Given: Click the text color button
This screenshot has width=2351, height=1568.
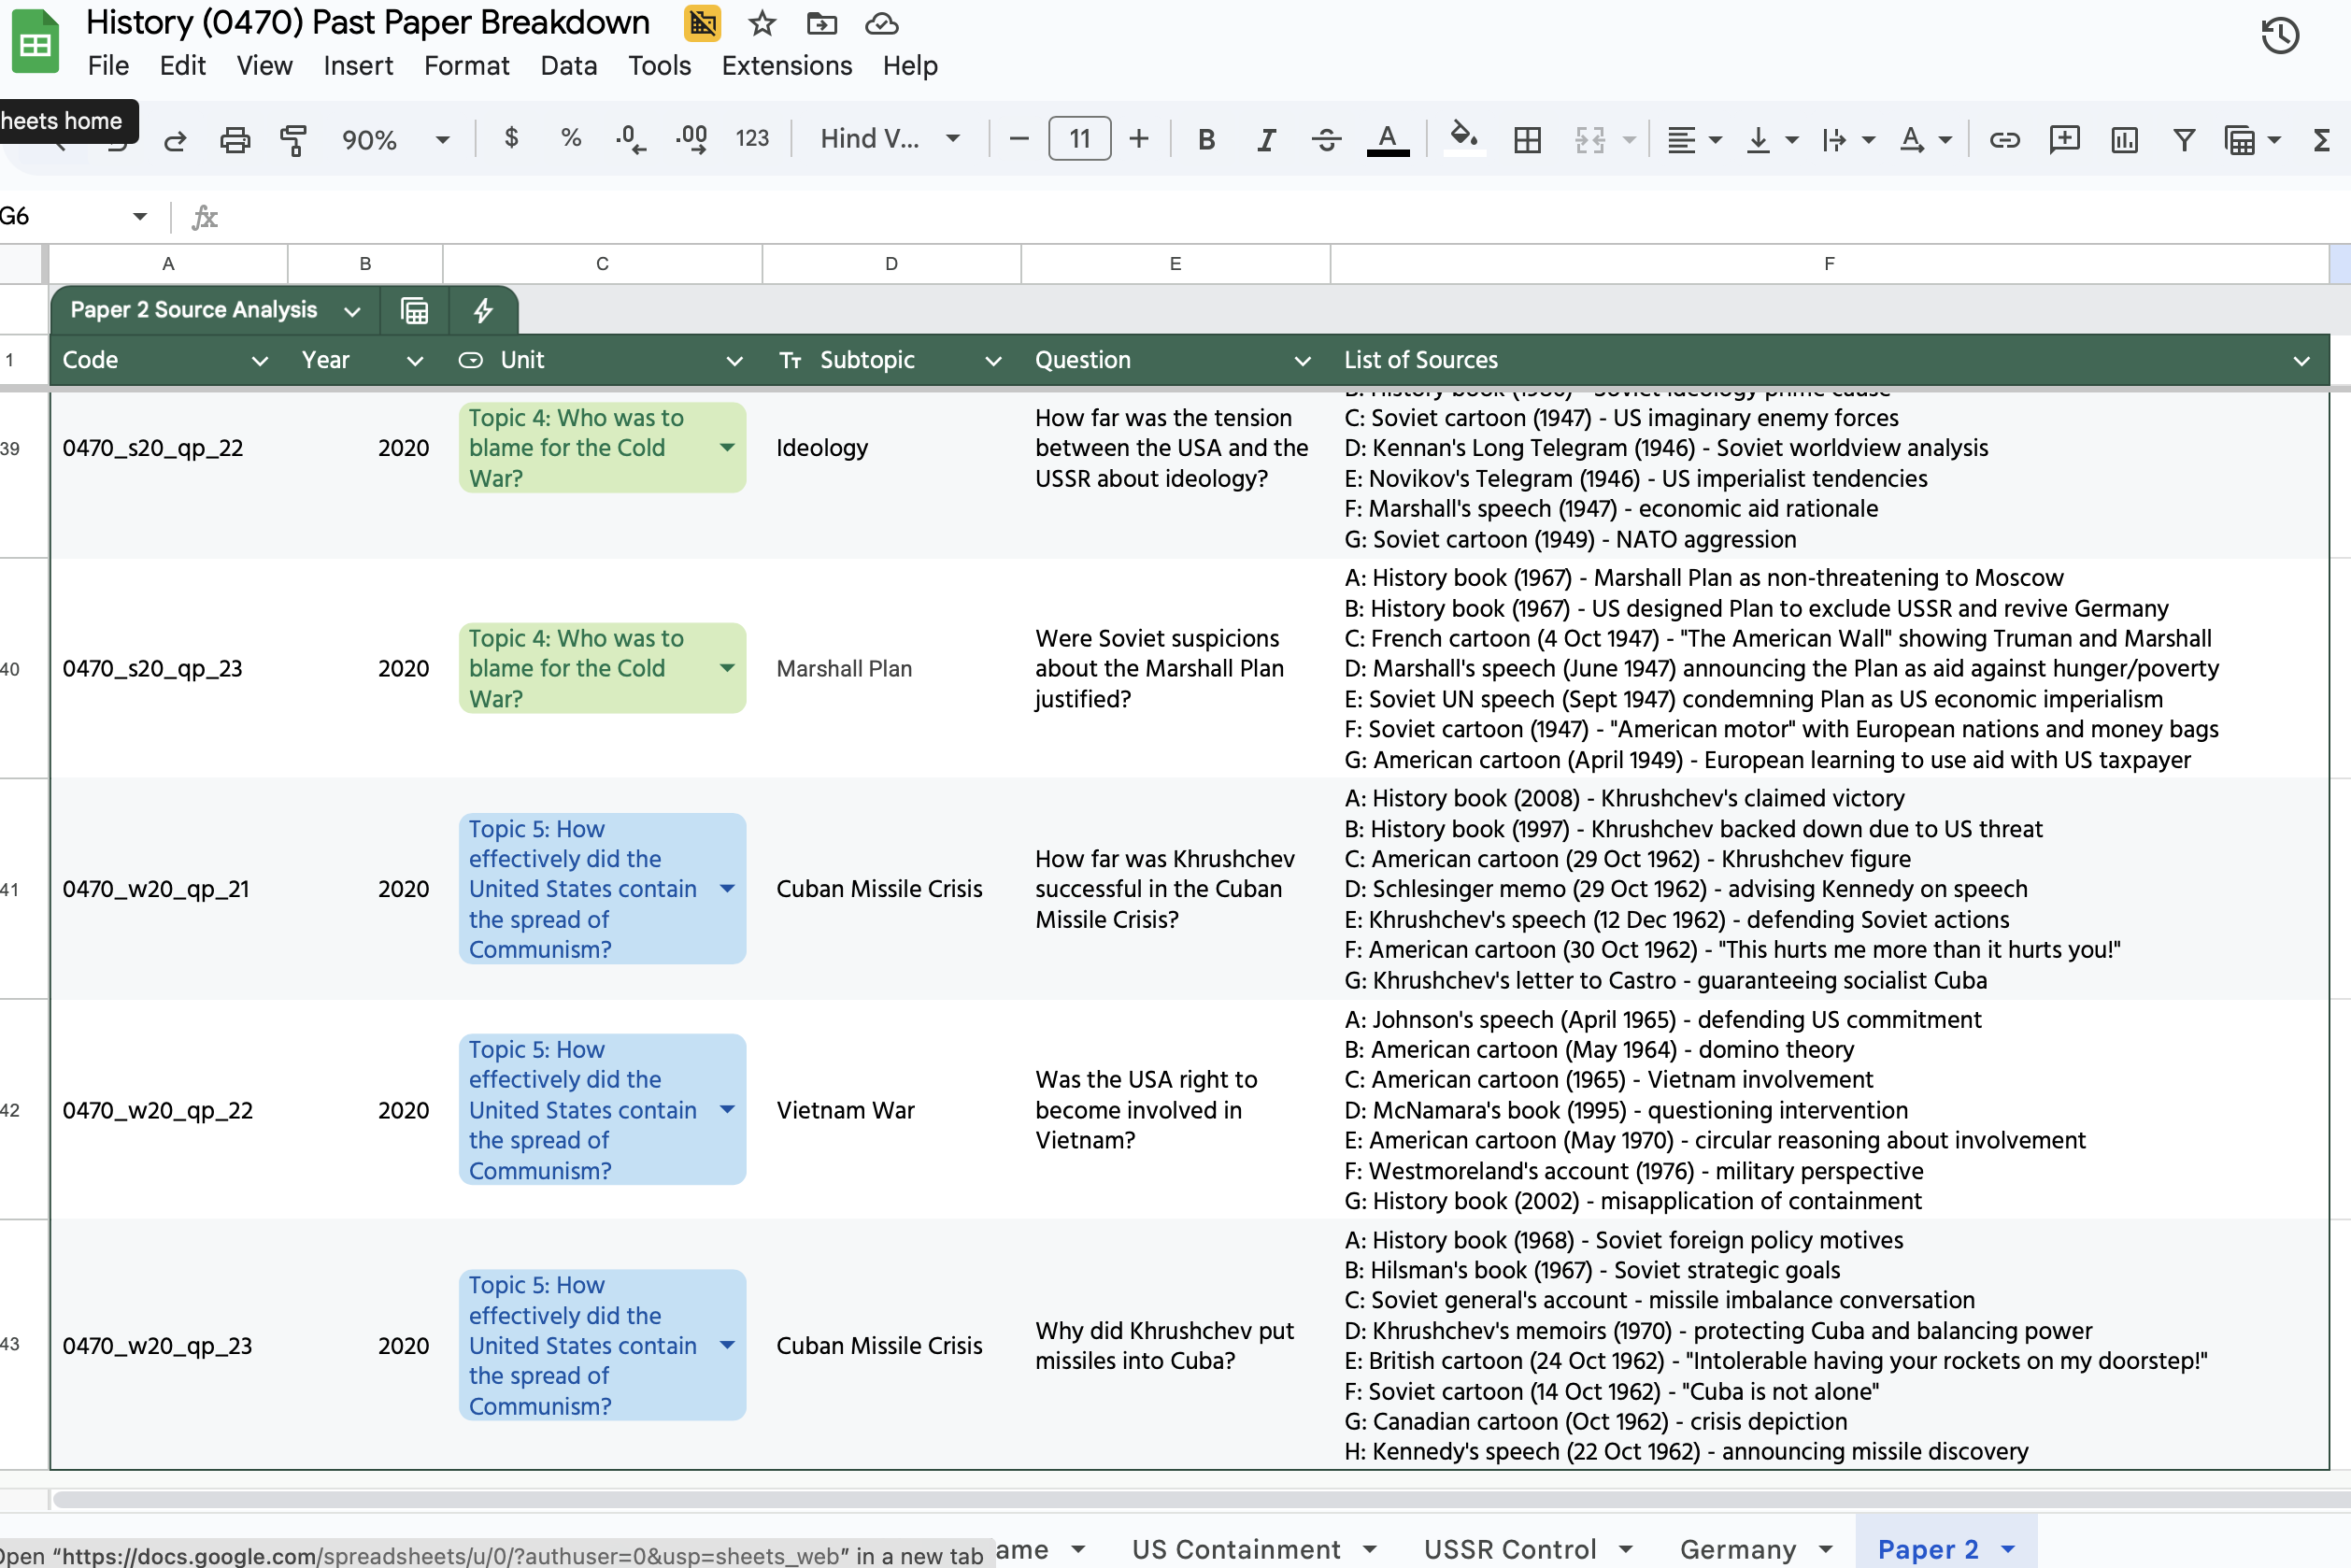Looking at the screenshot, I should pos(1387,140).
